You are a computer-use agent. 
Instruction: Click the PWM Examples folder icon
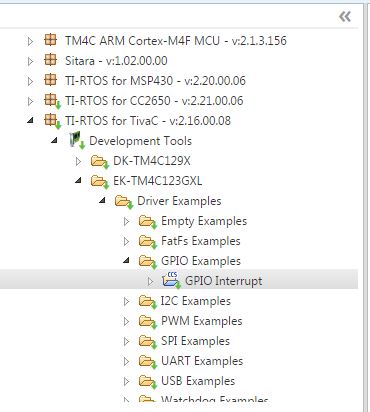pos(148,322)
